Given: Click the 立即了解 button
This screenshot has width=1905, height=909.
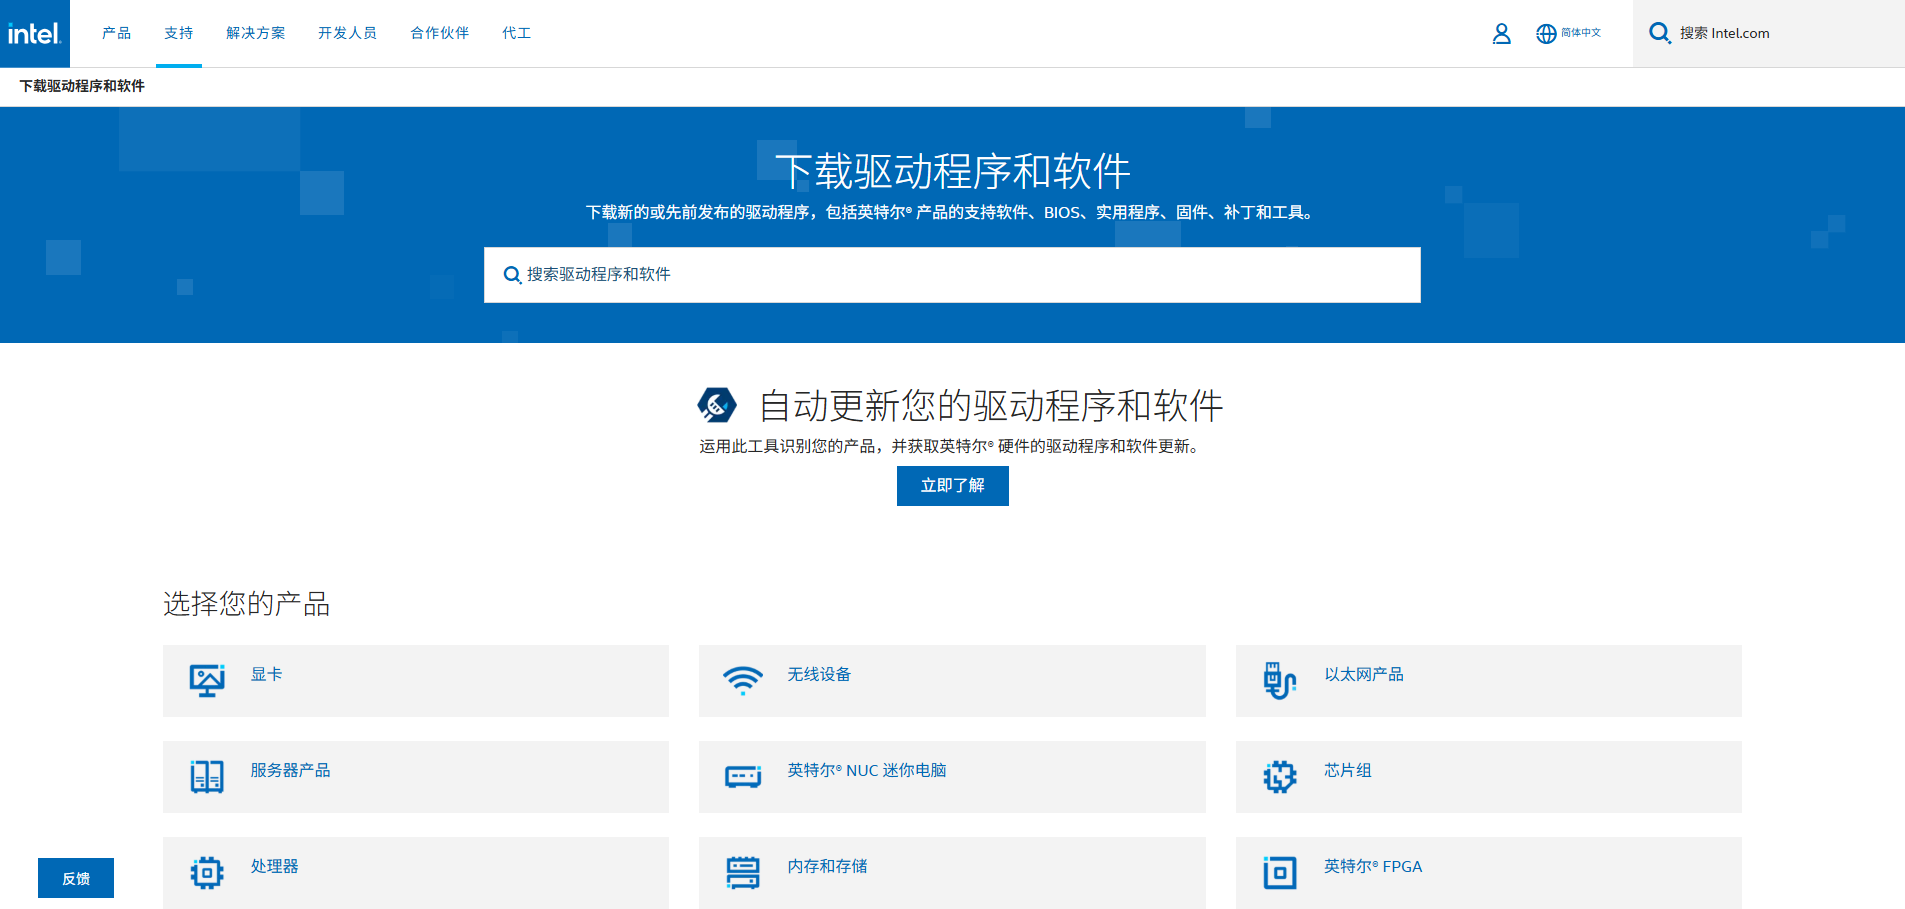Looking at the screenshot, I should tap(952, 486).
